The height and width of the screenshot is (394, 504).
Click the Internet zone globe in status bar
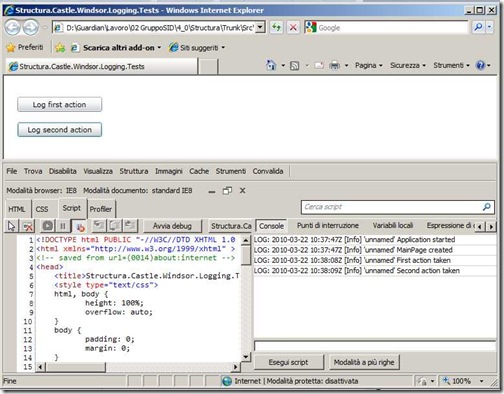coord(227,381)
